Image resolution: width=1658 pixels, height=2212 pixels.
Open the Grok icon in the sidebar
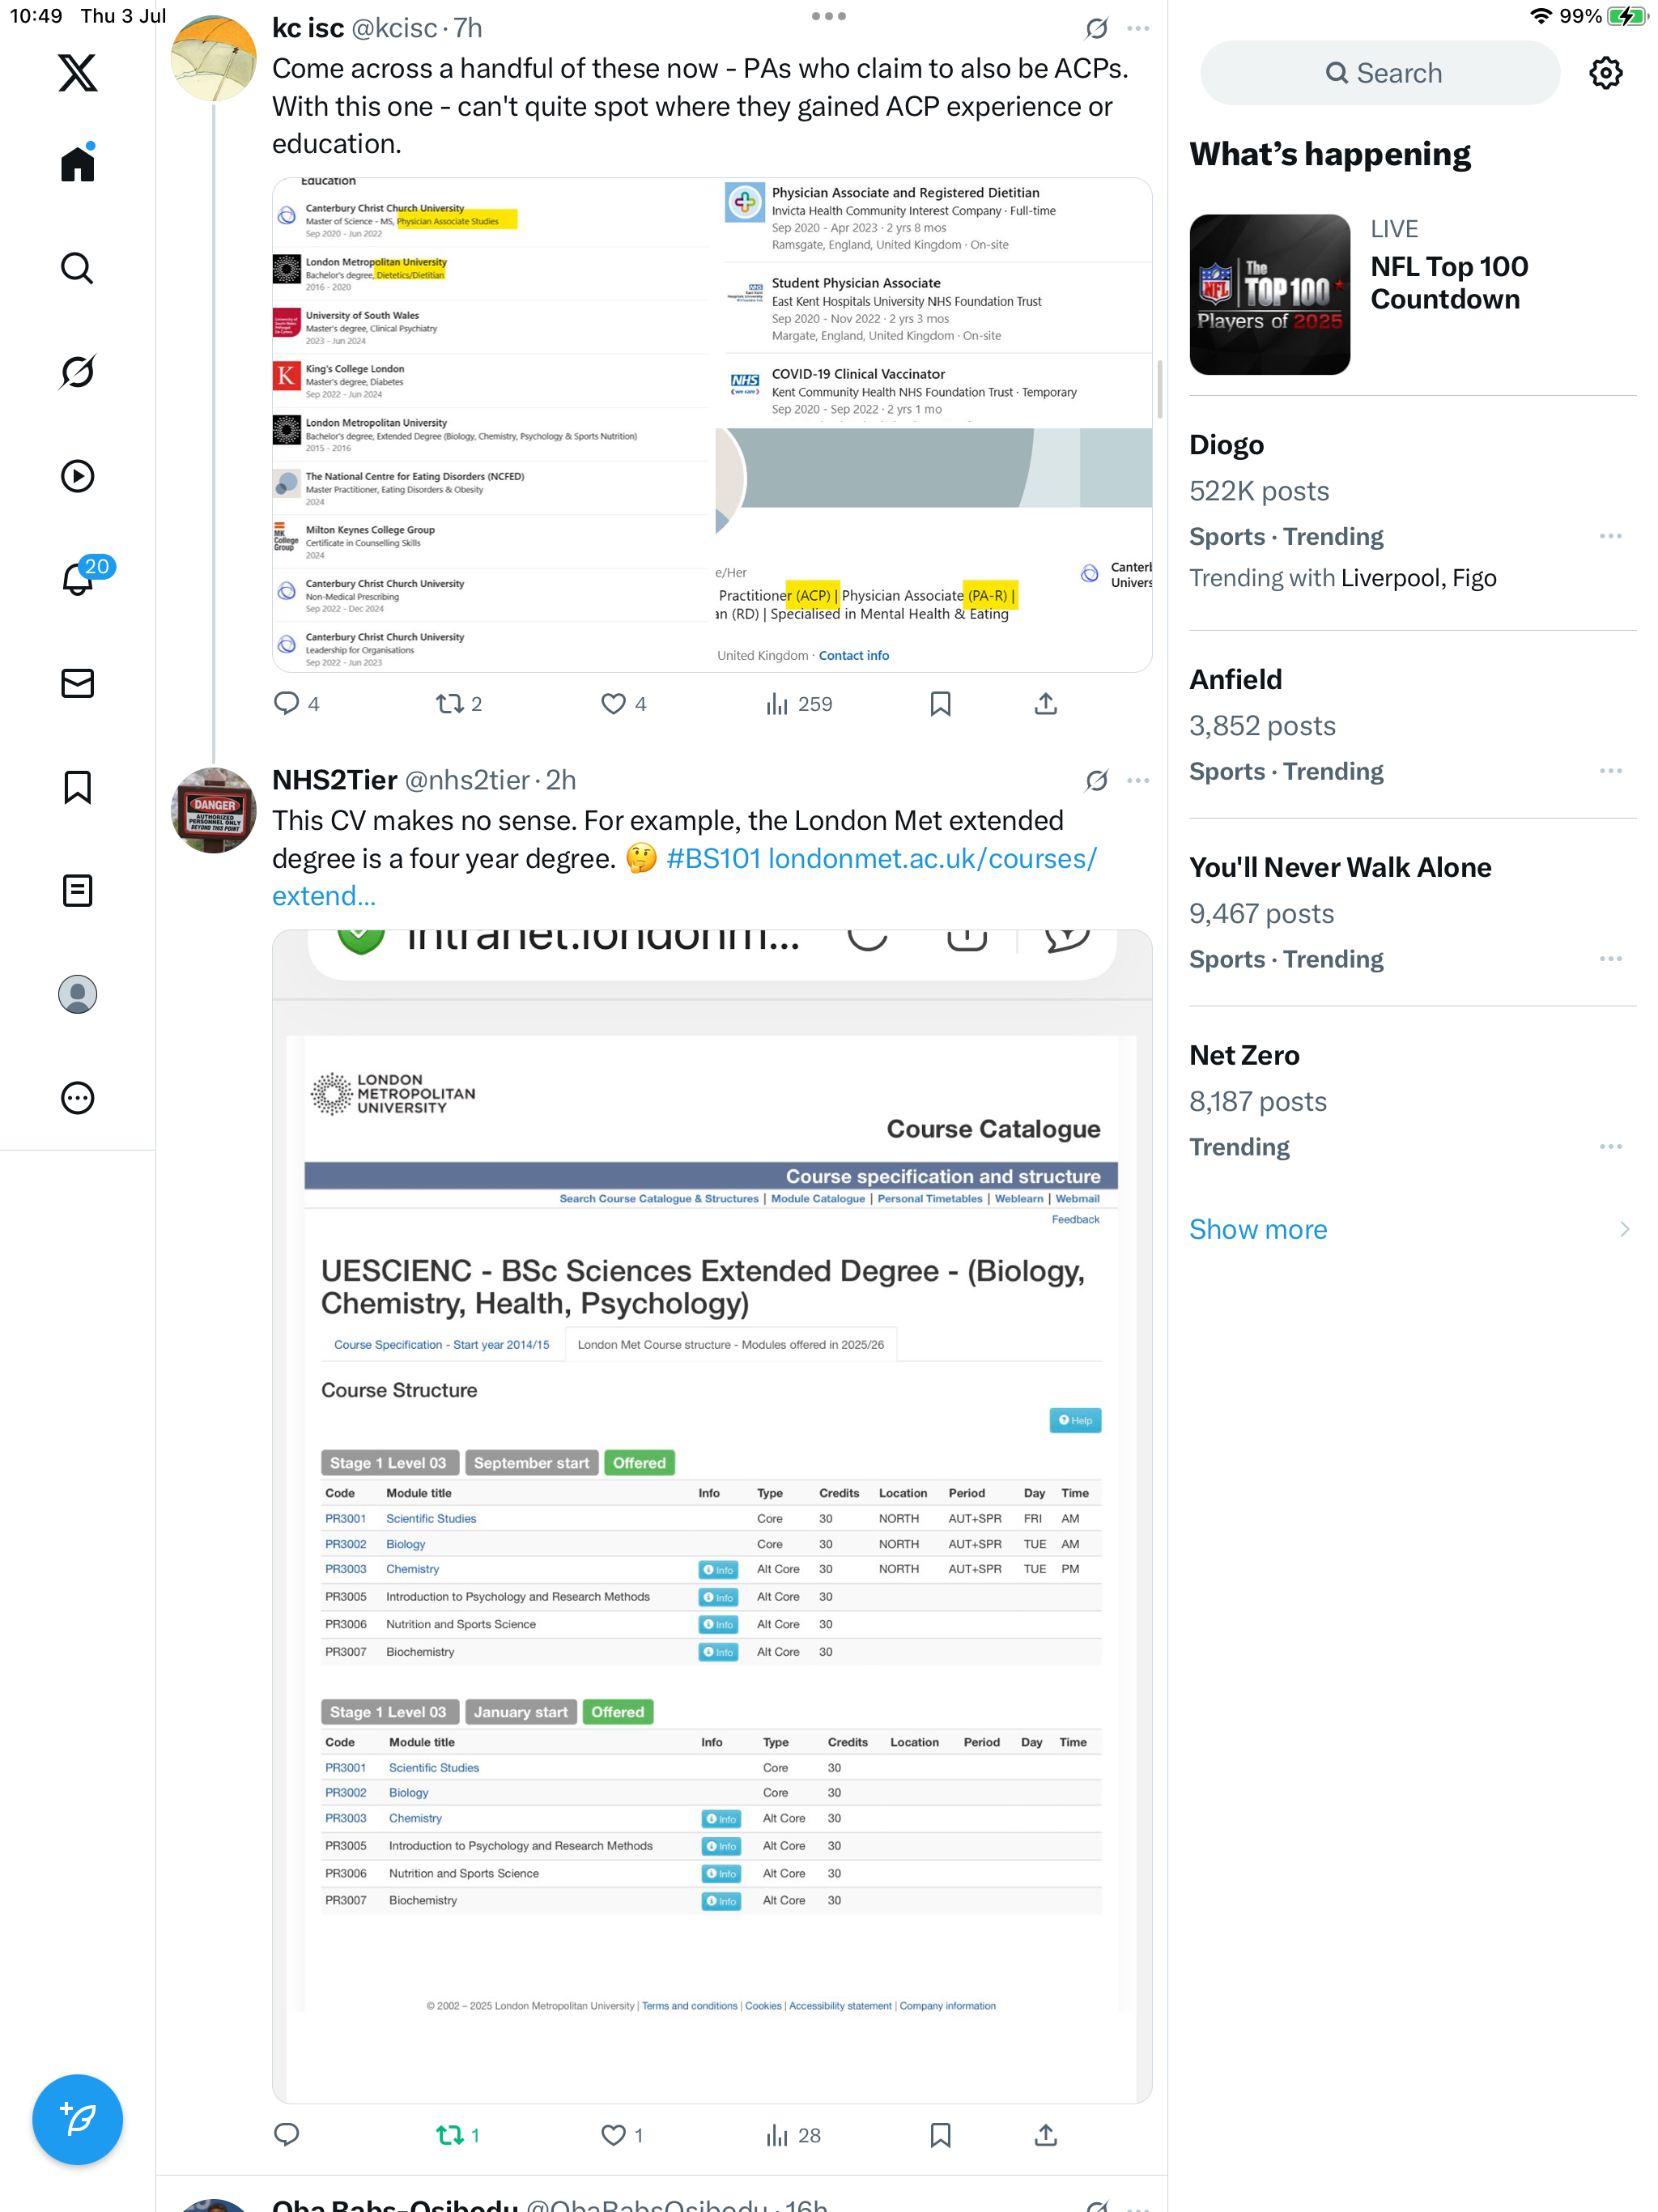(x=77, y=372)
